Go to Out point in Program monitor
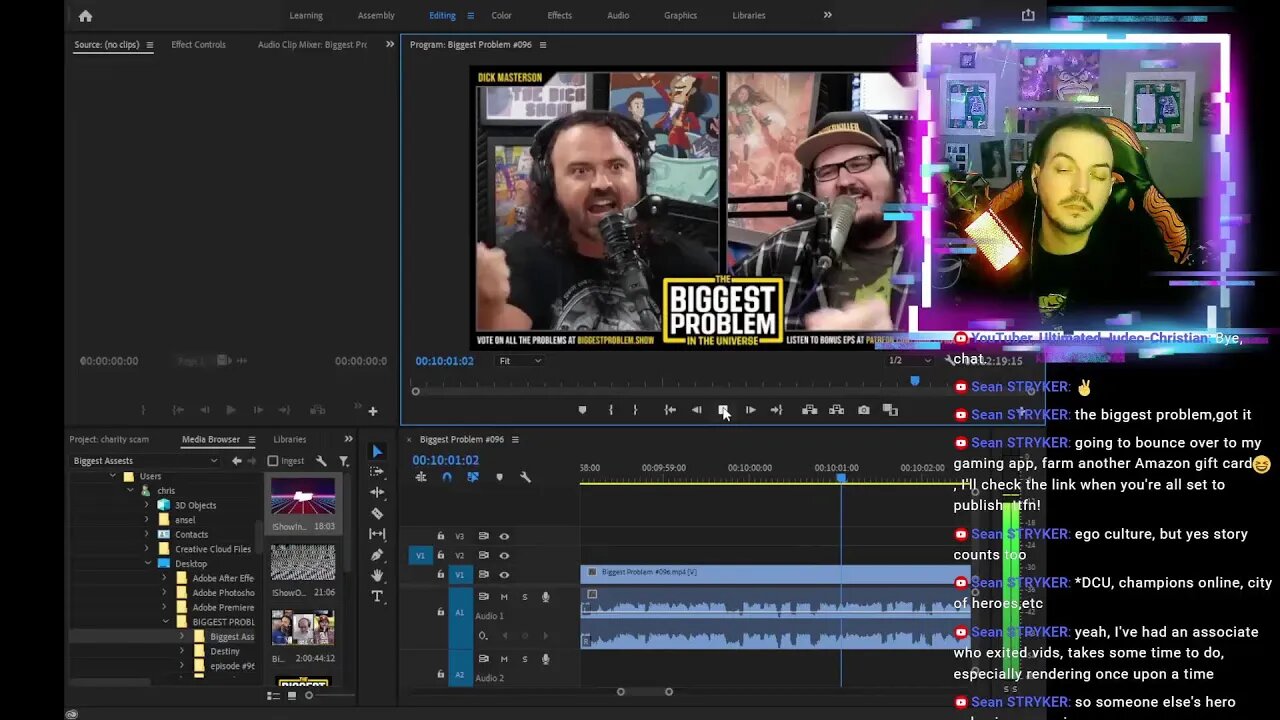1280x720 pixels. pyautogui.click(x=776, y=410)
